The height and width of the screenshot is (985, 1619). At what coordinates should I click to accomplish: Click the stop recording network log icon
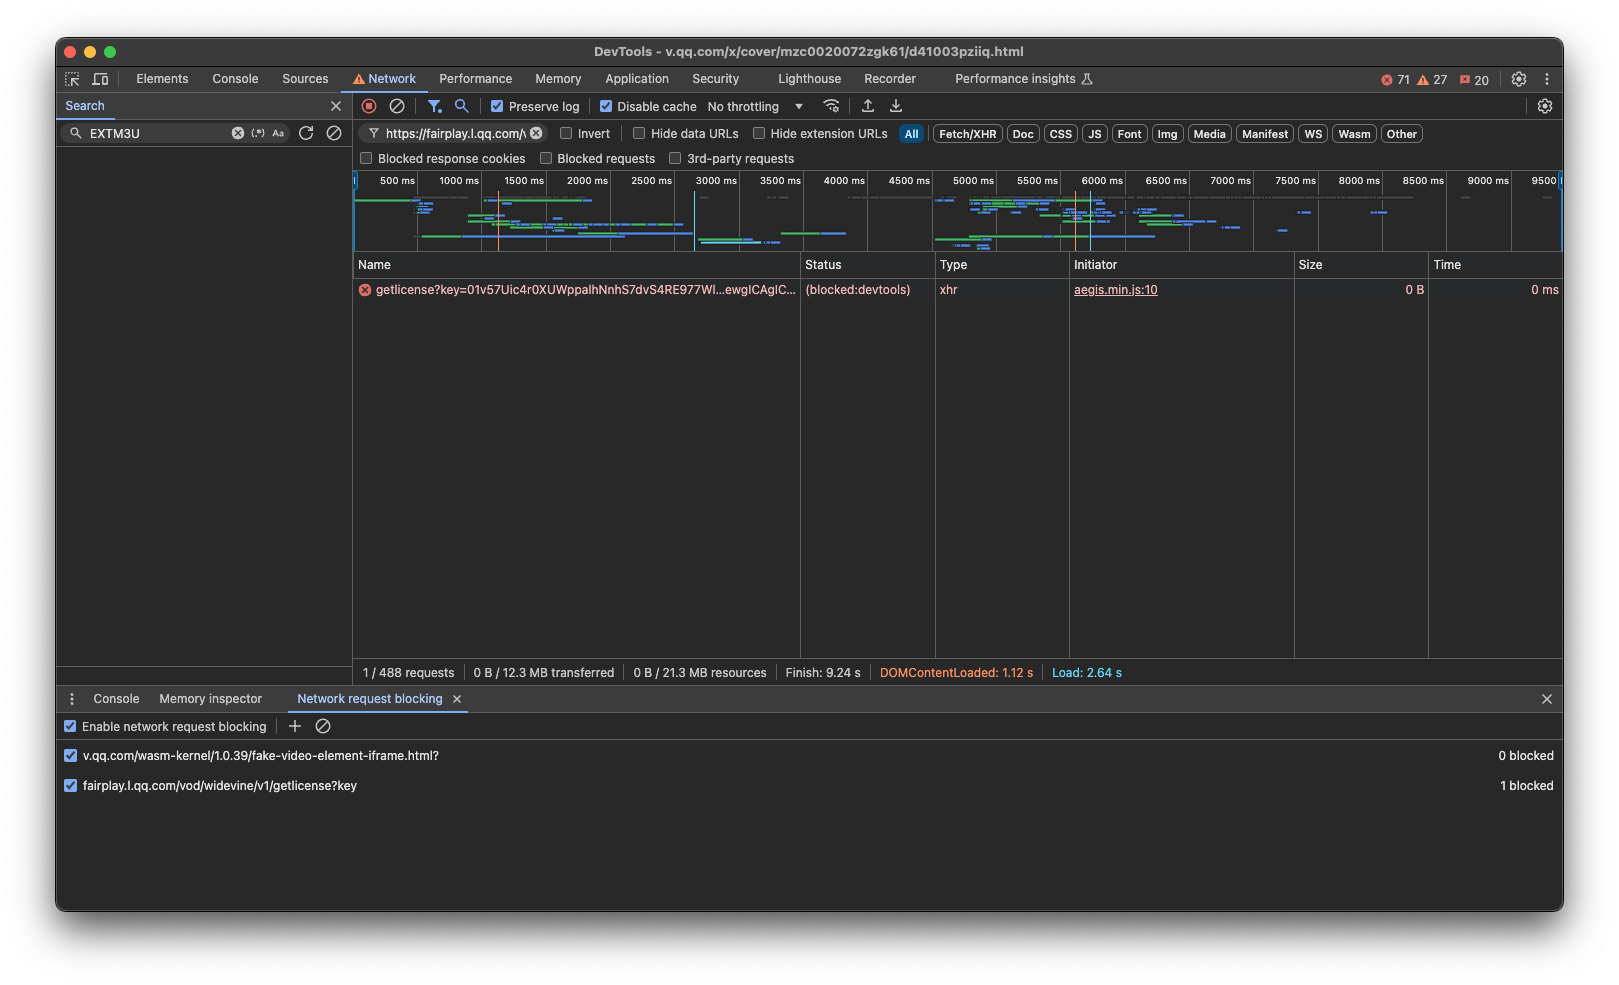(369, 106)
